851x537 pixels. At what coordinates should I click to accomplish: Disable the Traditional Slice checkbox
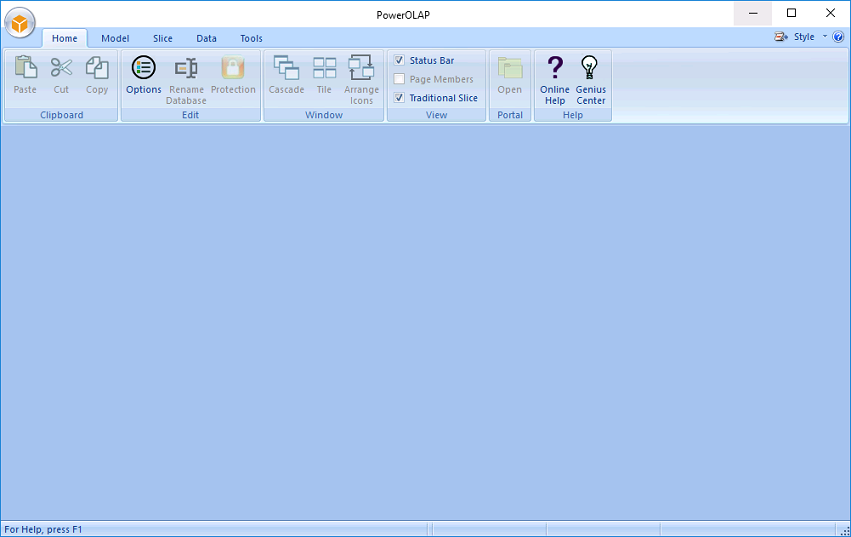[400, 98]
